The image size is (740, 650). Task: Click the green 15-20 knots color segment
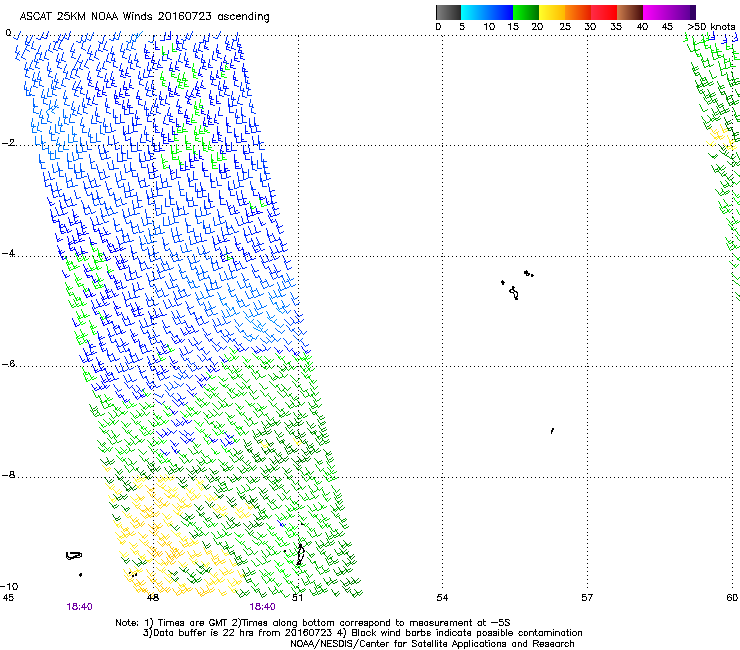point(526,12)
